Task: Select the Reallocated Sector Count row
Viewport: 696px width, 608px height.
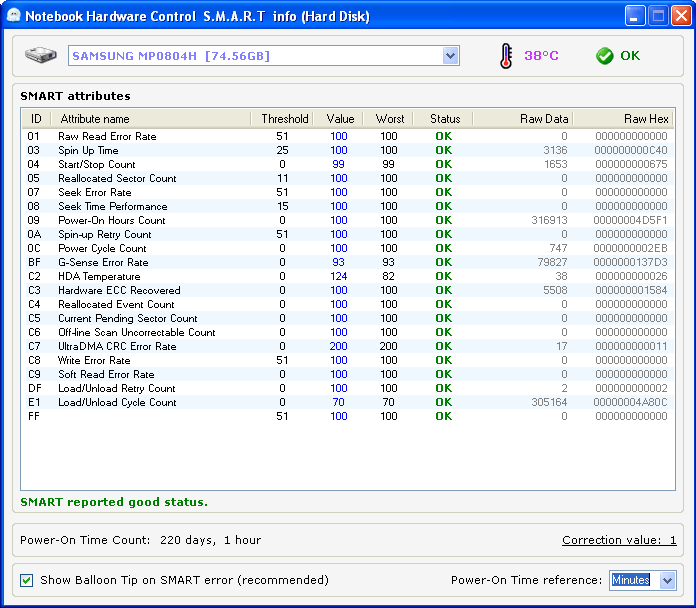Action: click(x=348, y=178)
